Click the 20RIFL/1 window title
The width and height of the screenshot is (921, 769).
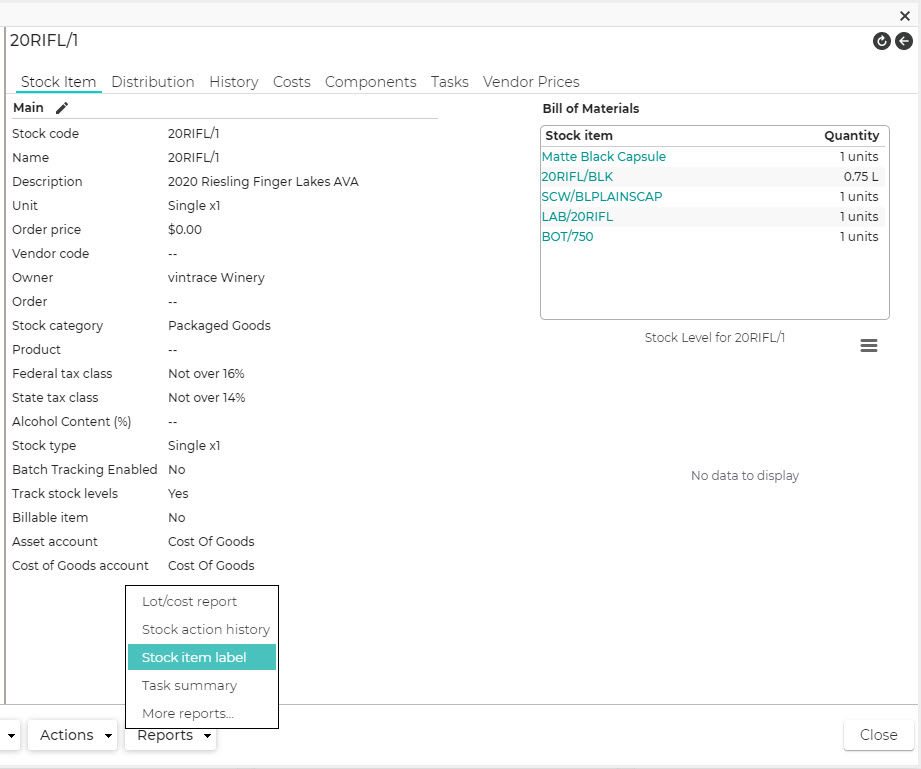(44, 41)
